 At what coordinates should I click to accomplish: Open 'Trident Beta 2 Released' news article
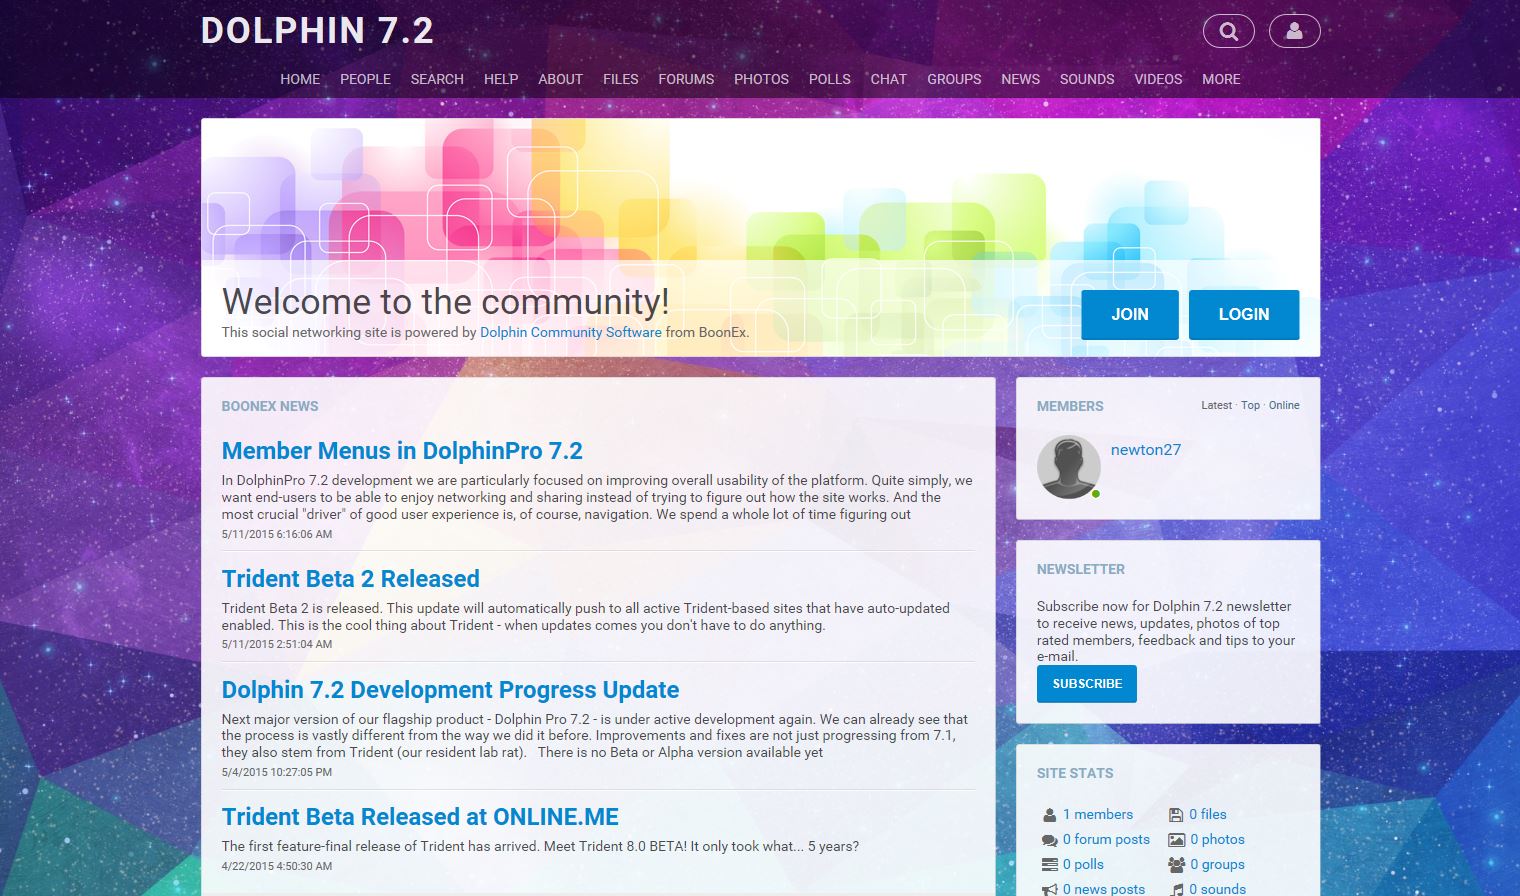click(350, 579)
